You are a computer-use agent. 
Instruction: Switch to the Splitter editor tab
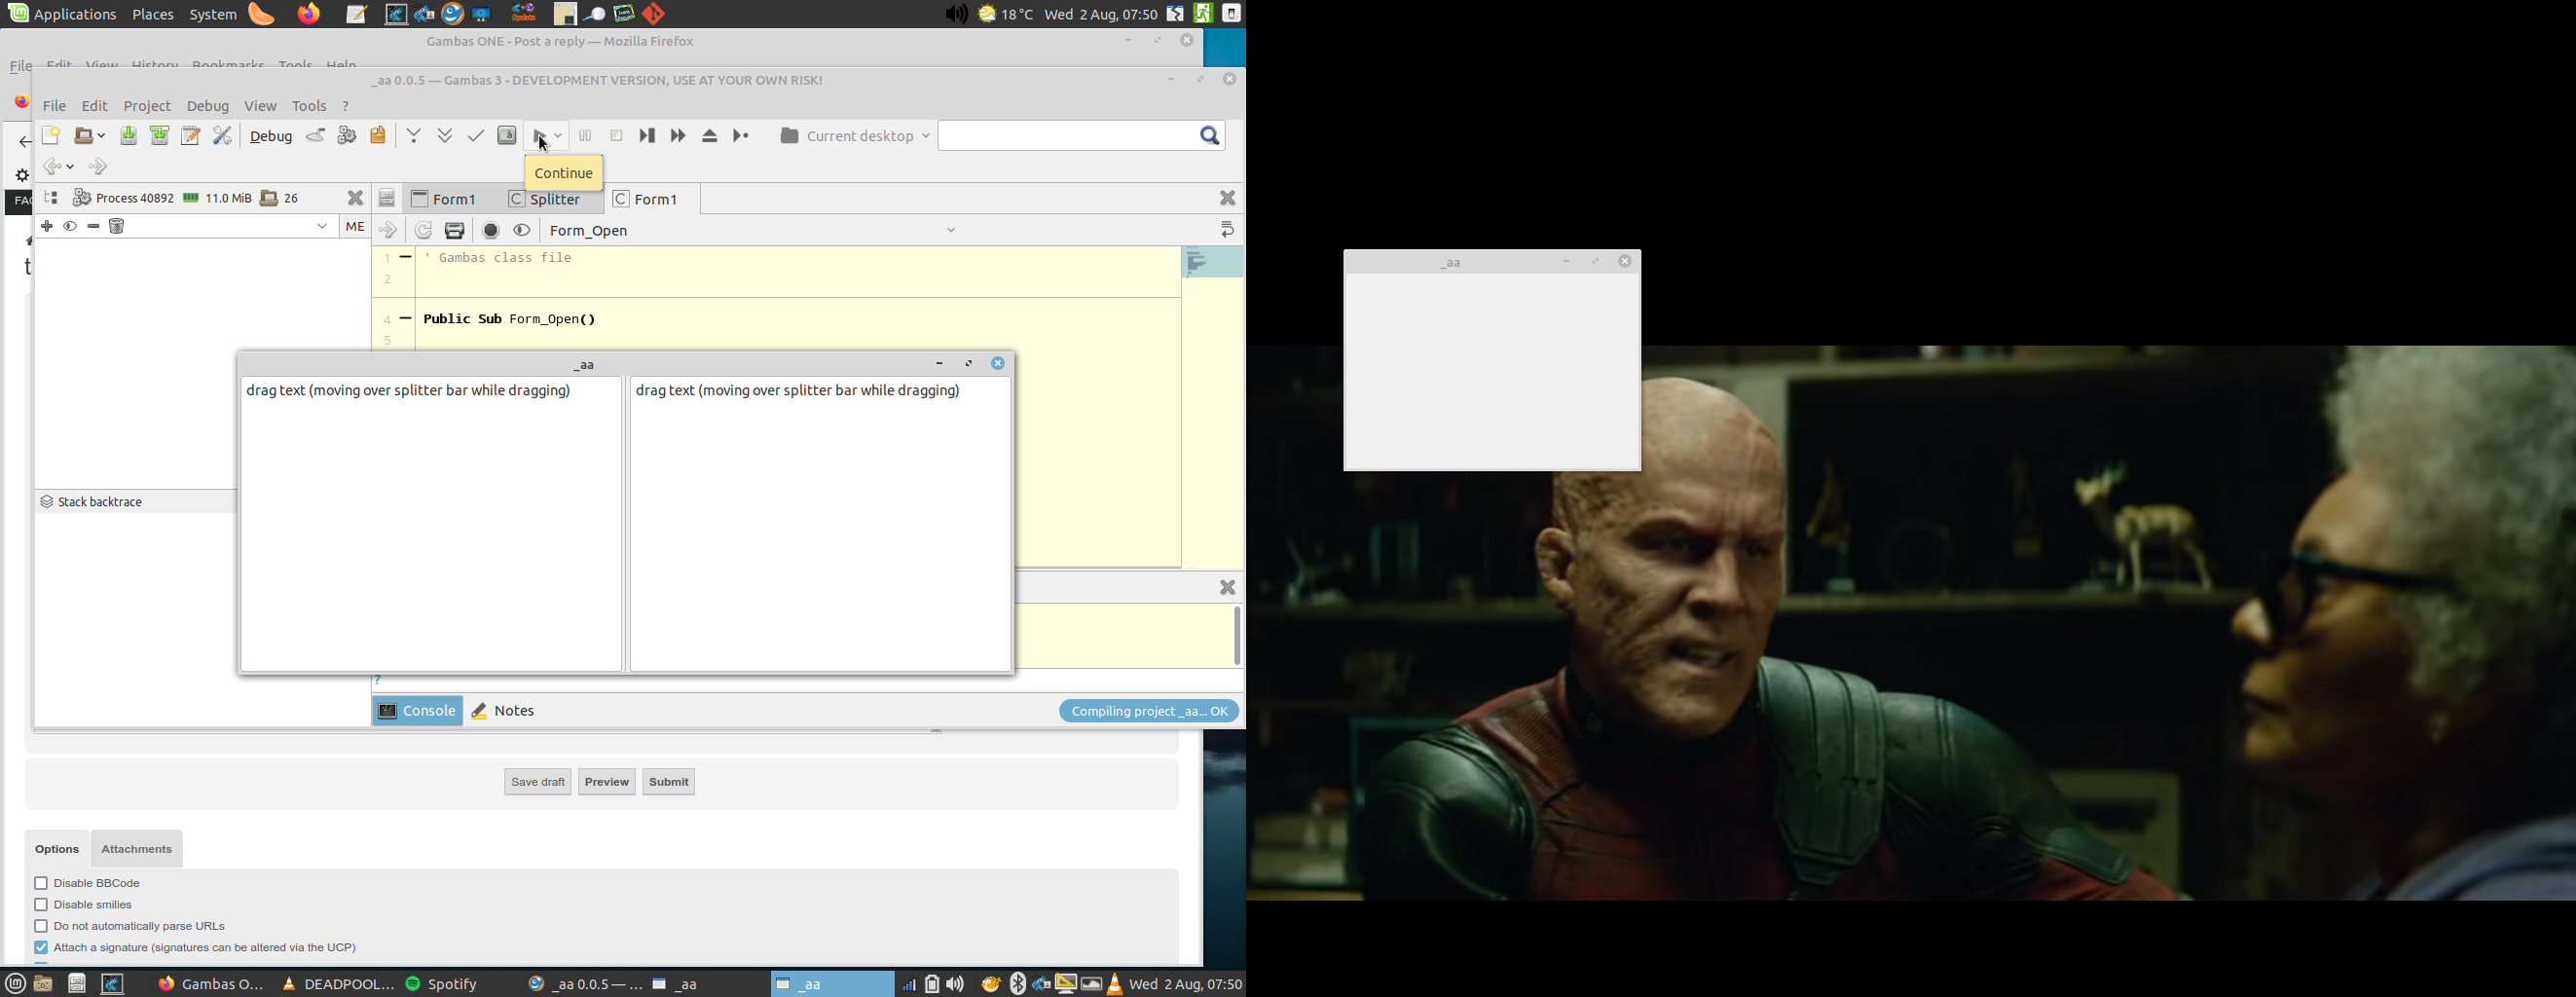pyautogui.click(x=547, y=200)
